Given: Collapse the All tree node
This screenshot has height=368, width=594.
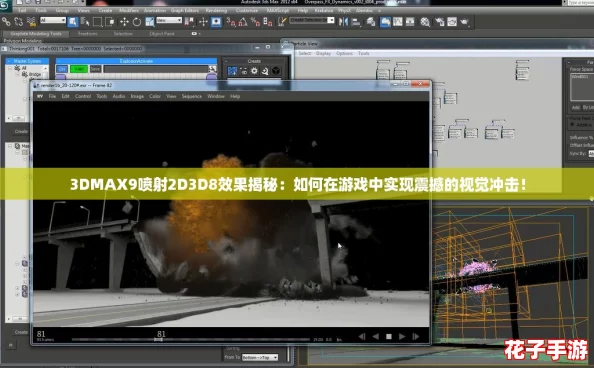Looking at the screenshot, I should pyautogui.click(x=11, y=68).
